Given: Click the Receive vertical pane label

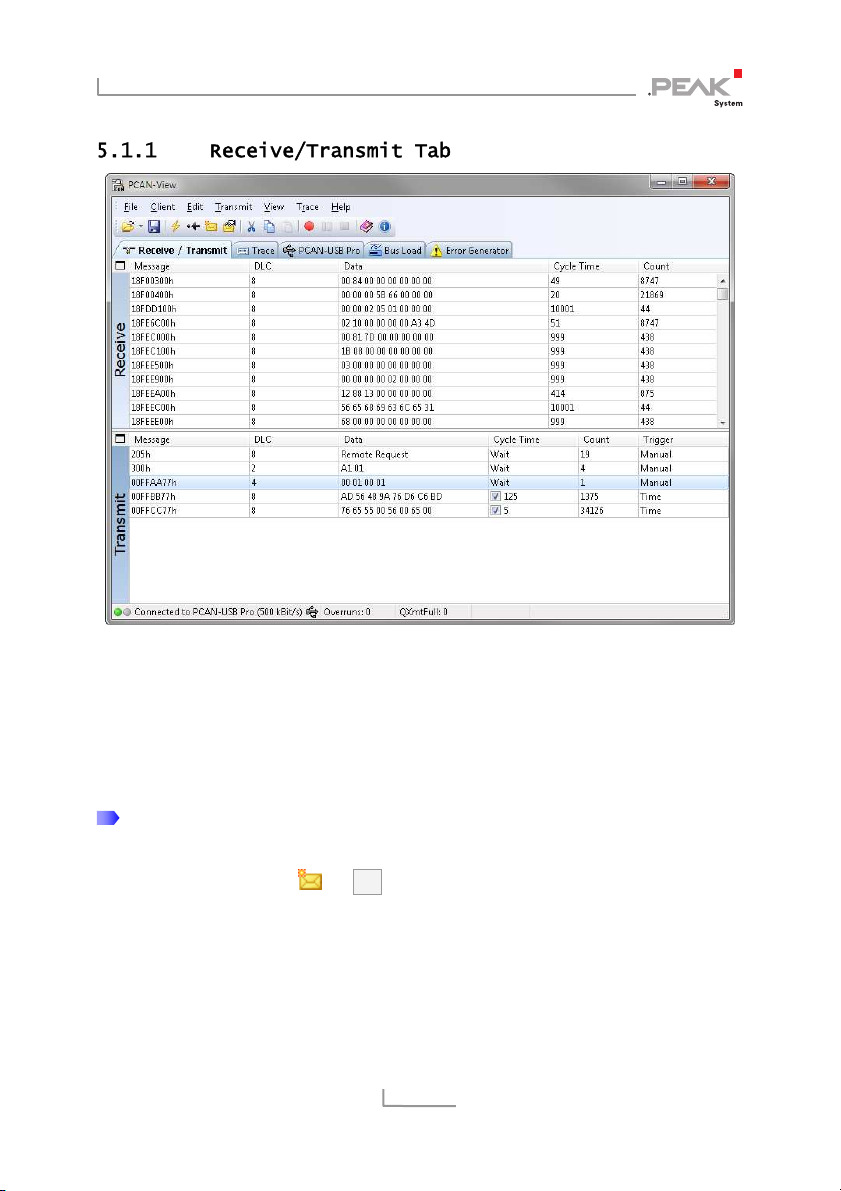Looking at the screenshot, I should tap(120, 351).
